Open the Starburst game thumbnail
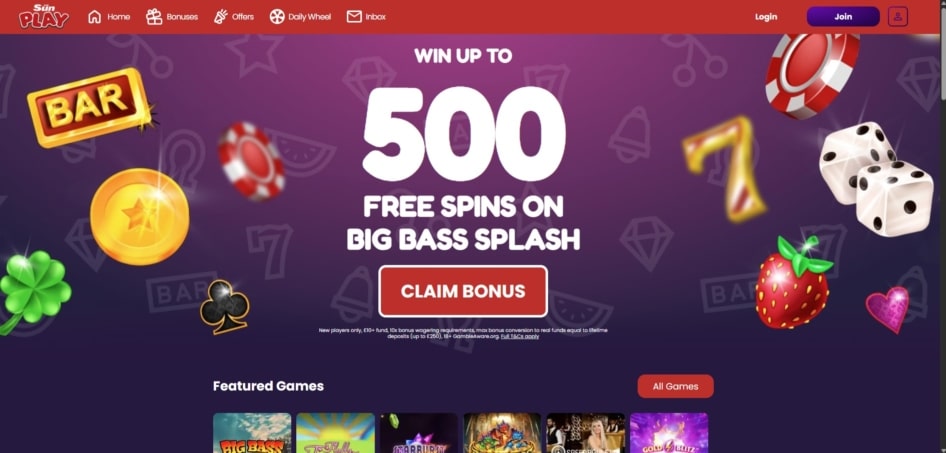The image size is (946, 453). [x=419, y=432]
